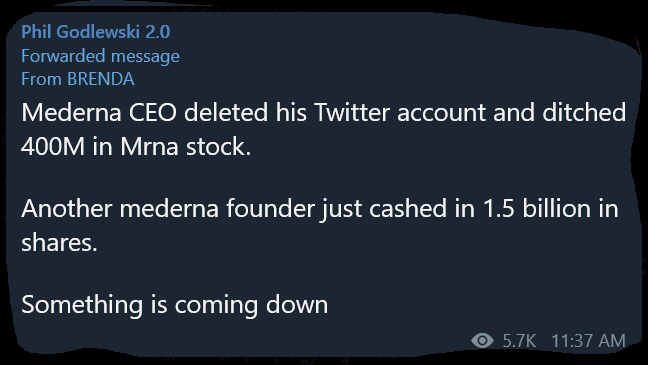This screenshot has height=365, width=648.
Task: Click the Something is coming down line
Action: [x=174, y=305]
